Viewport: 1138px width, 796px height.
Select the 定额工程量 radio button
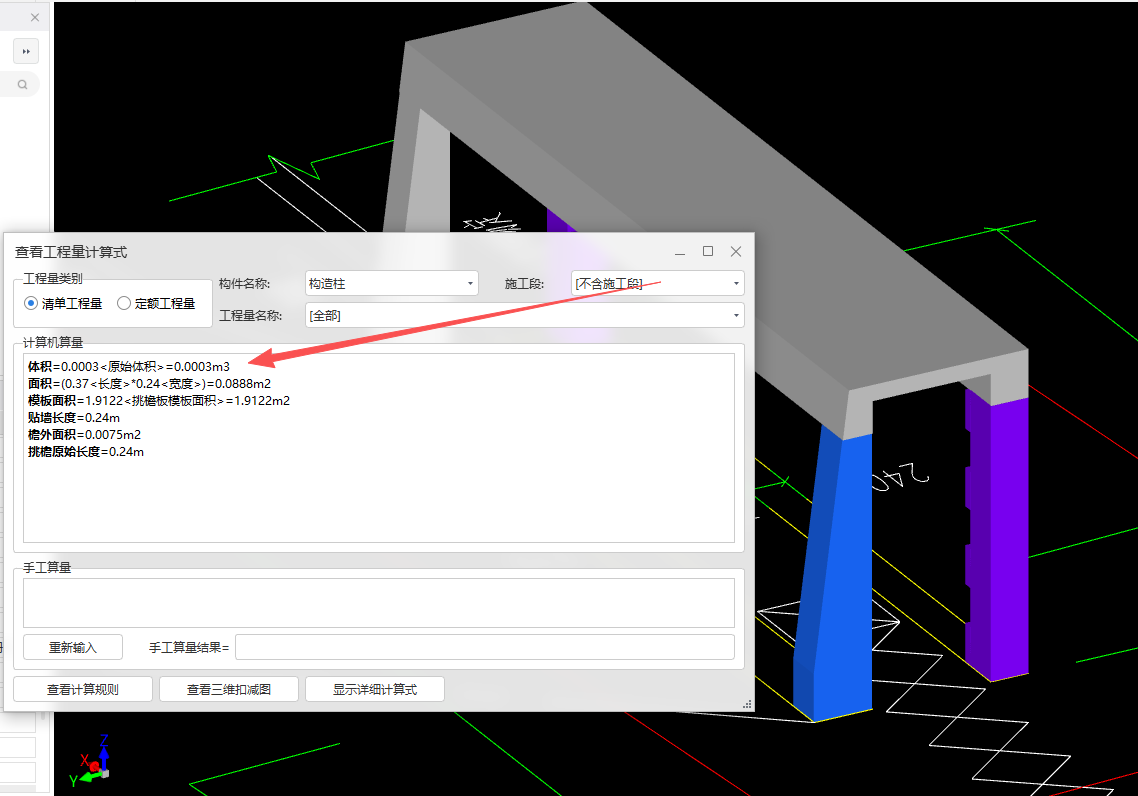124,303
